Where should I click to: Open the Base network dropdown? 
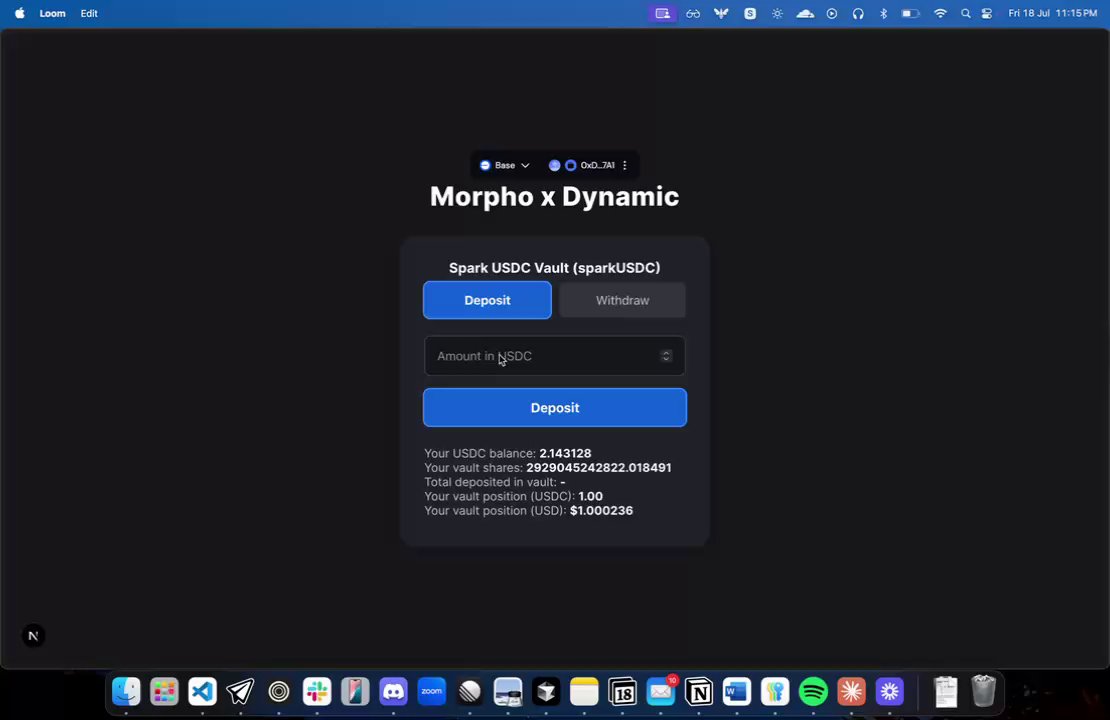click(x=505, y=165)
